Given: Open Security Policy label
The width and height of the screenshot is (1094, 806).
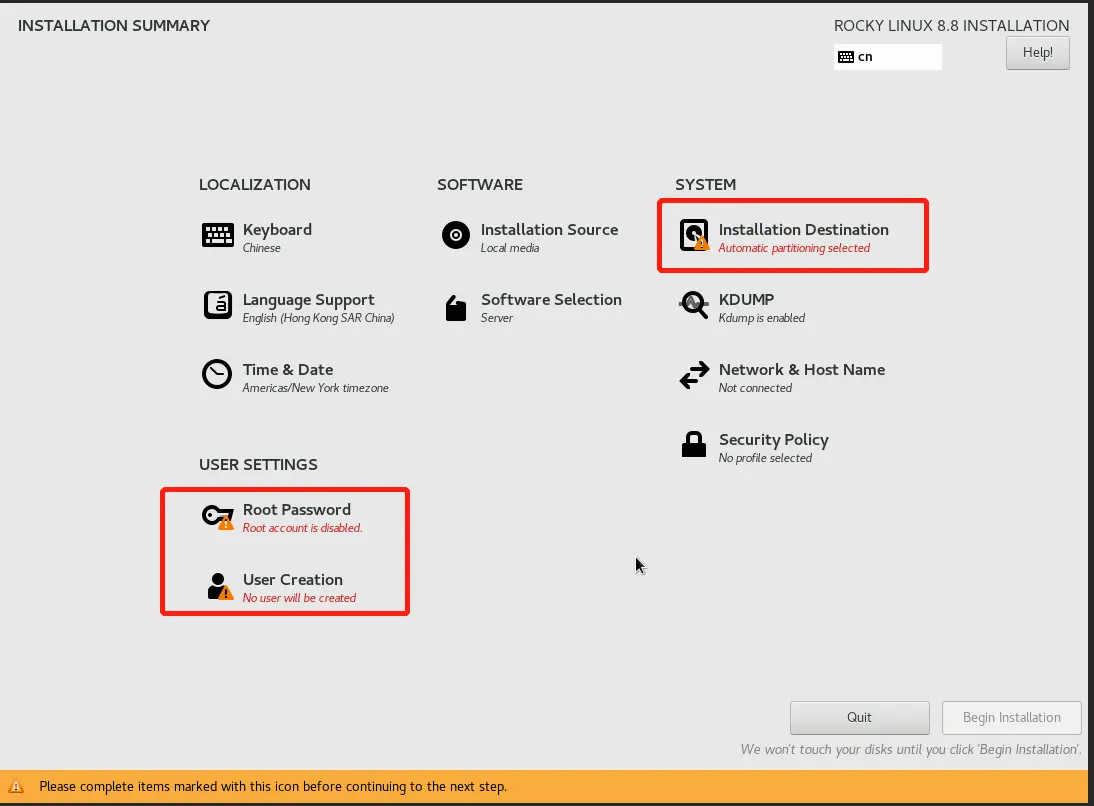Looking at the screenshot, I should click(x=774, y=440).
